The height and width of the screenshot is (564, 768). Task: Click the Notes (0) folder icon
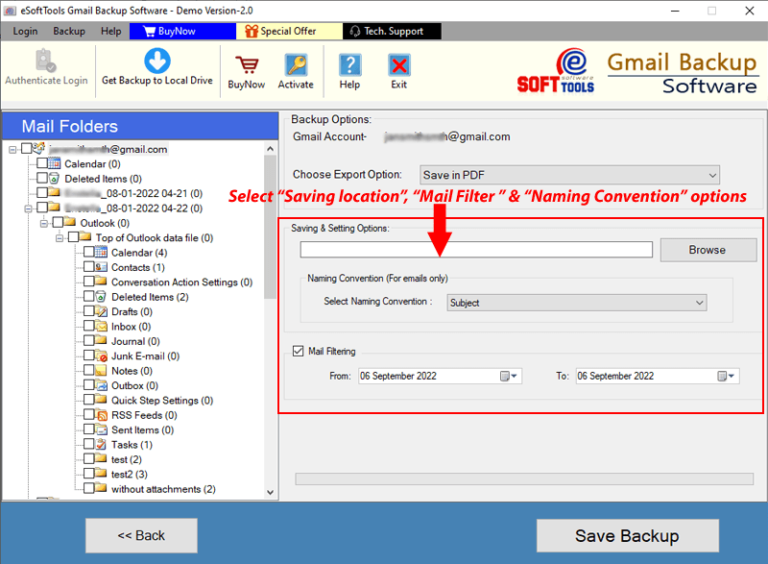[101, 370]
